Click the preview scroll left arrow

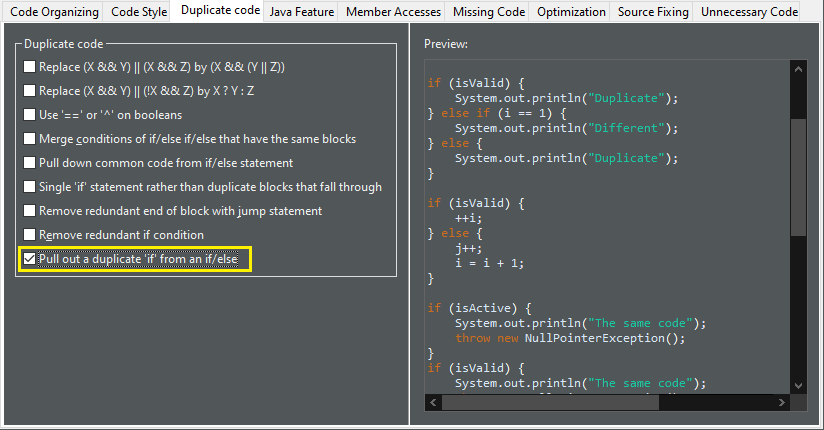pyautogui.click(x=433, y=402)
